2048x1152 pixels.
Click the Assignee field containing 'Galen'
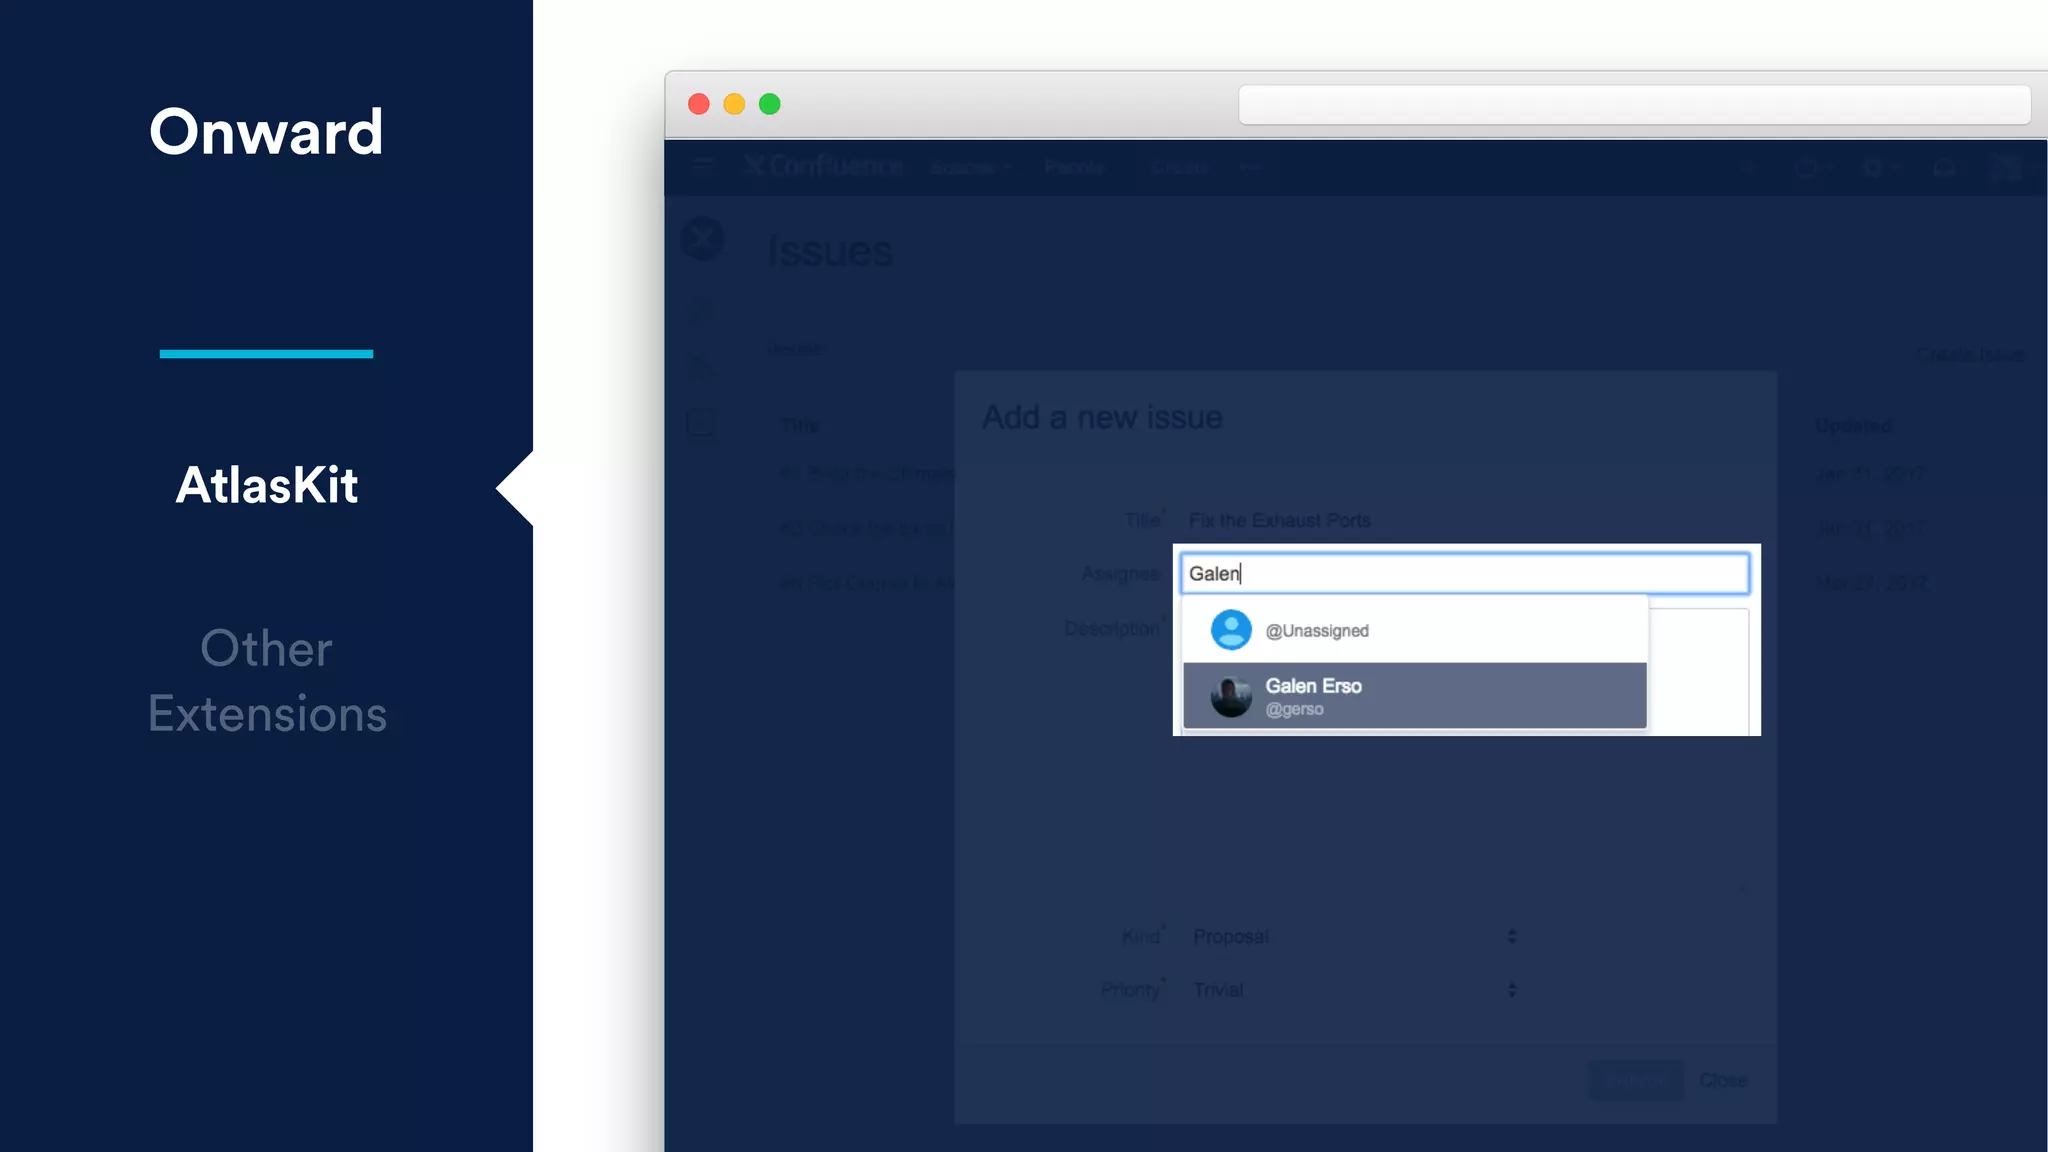[1464, 574]
